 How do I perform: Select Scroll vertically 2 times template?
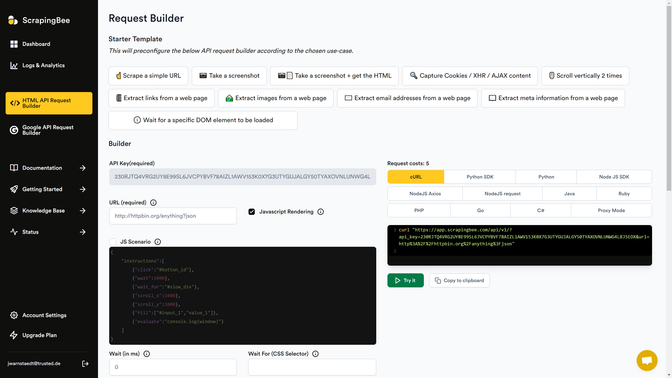coord(585,75)
